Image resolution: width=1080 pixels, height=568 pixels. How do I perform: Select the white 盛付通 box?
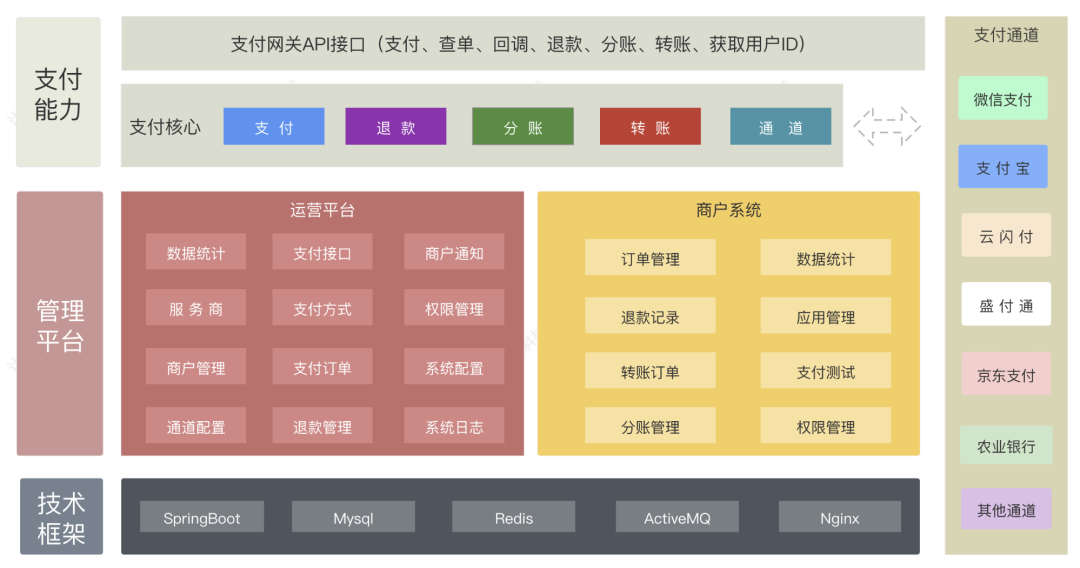coord(1005,305)
